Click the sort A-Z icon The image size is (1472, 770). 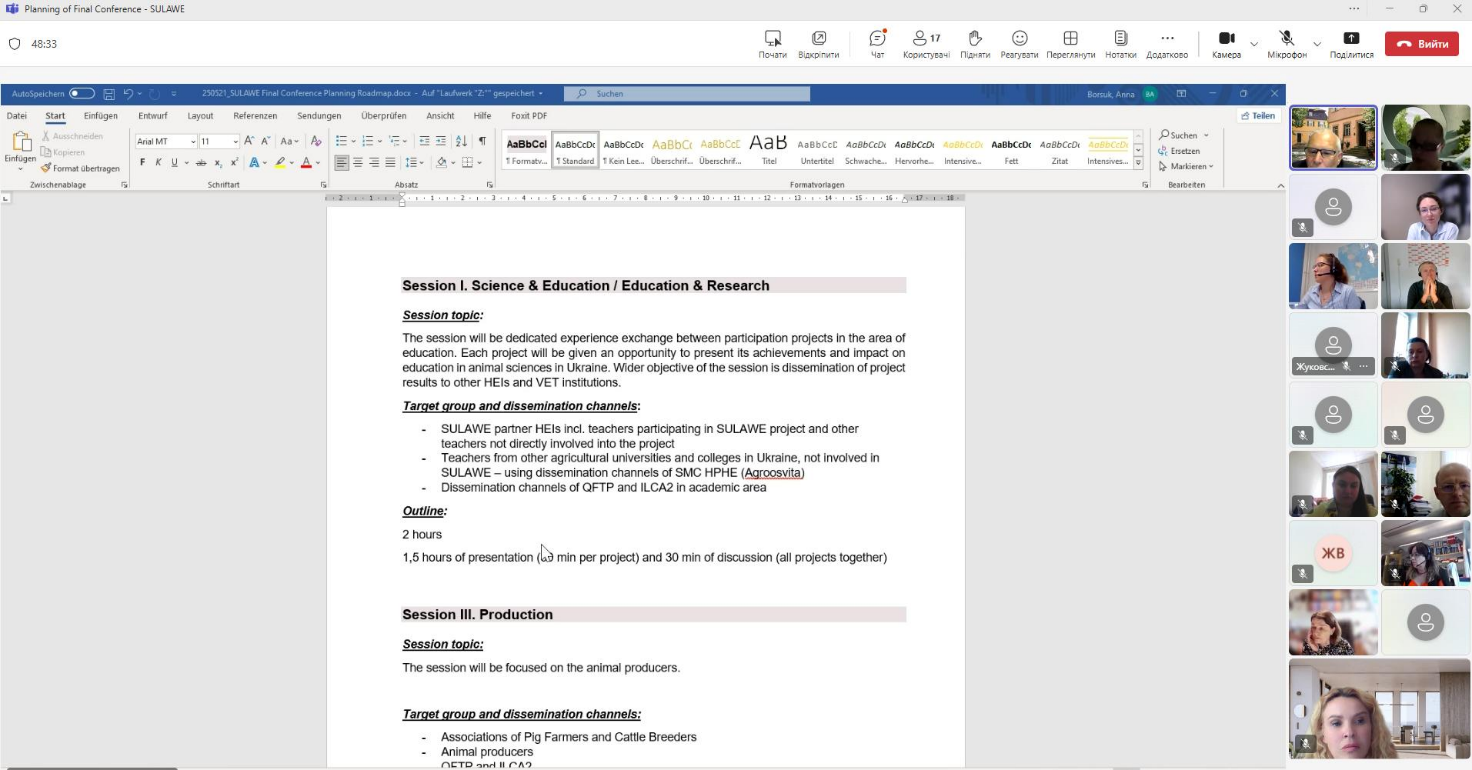461,141
